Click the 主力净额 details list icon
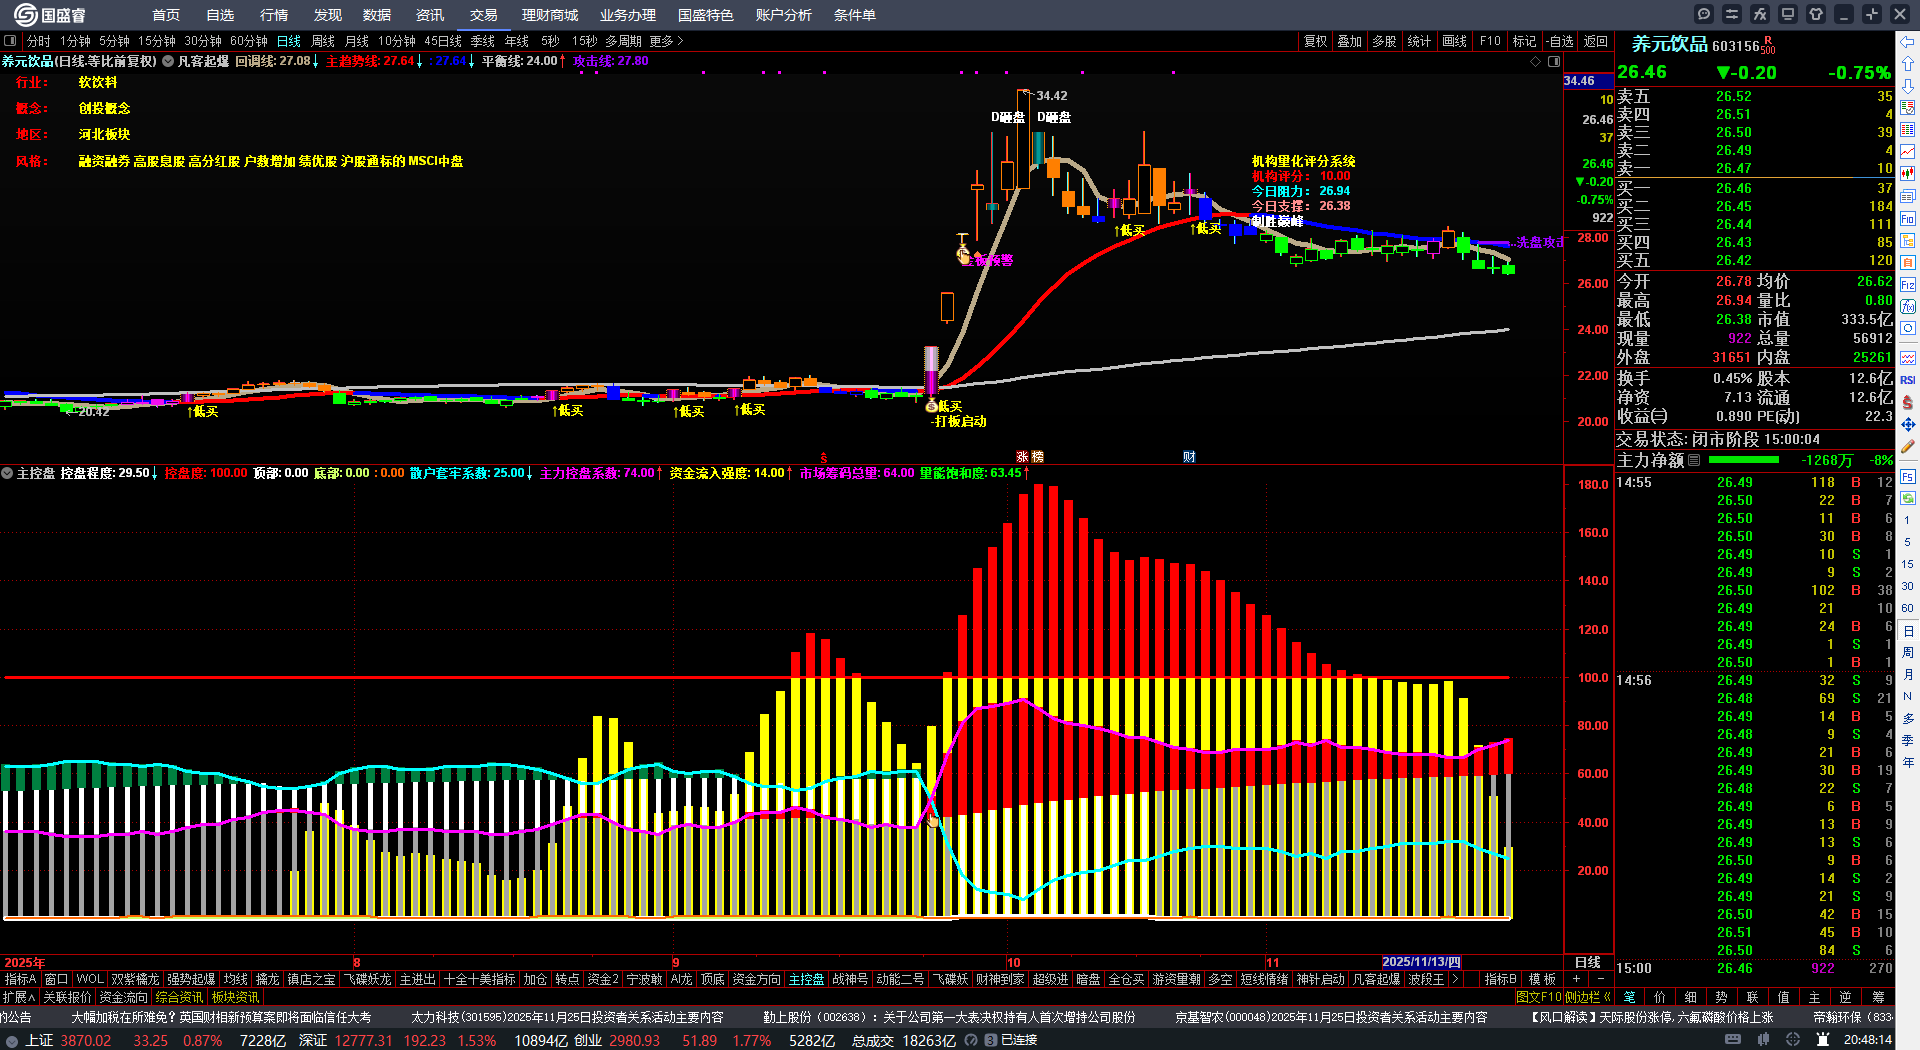 [1694, 460]
